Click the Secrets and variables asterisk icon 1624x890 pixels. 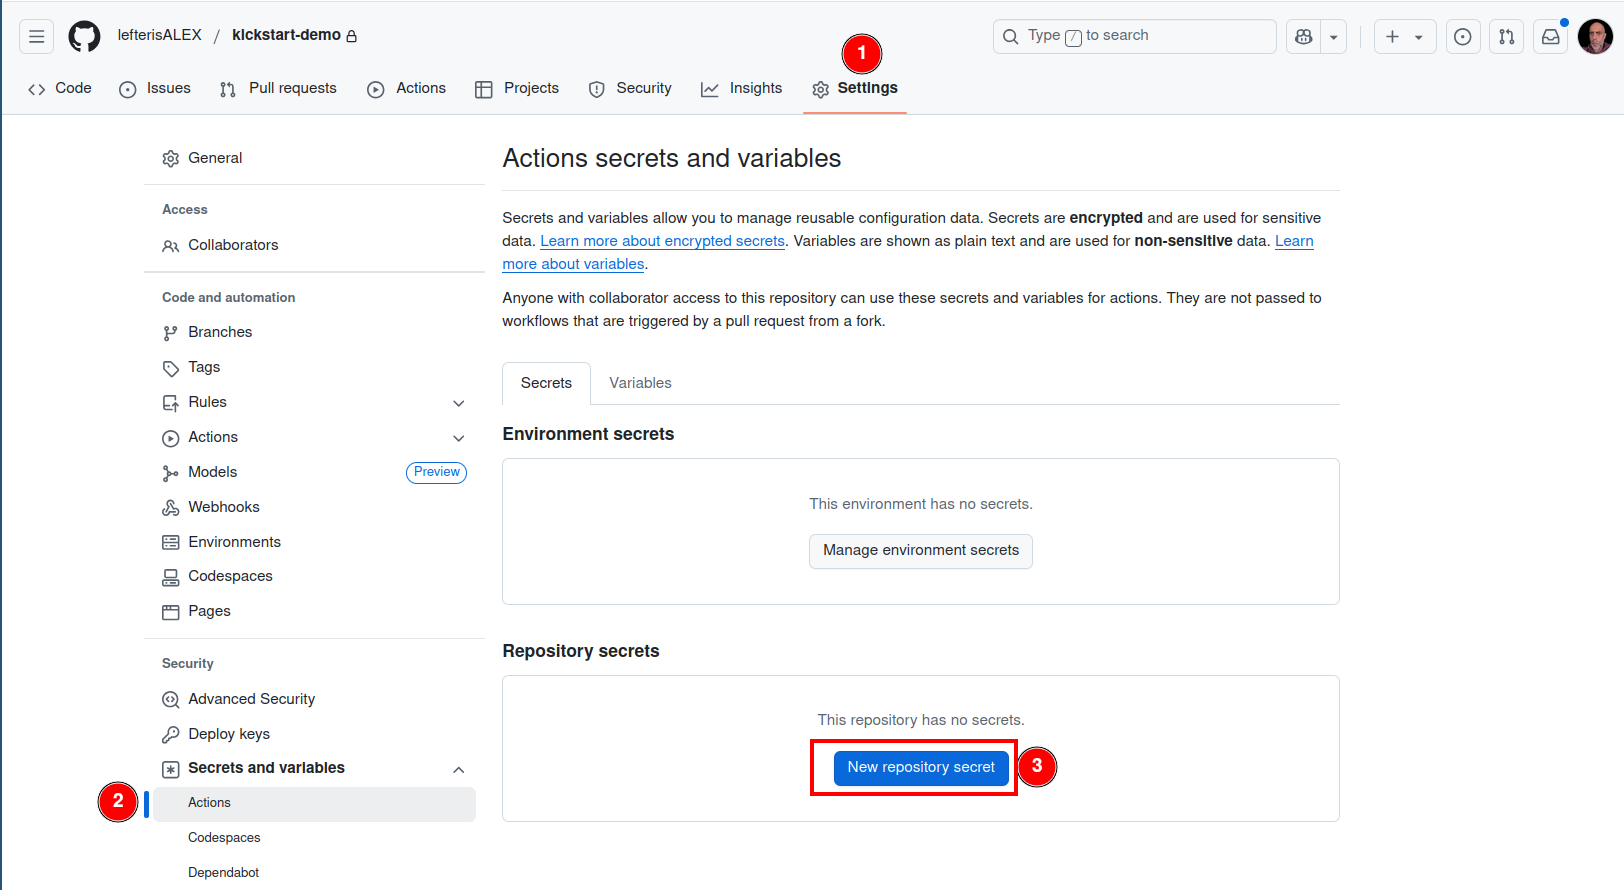click(x=171, y=769)
